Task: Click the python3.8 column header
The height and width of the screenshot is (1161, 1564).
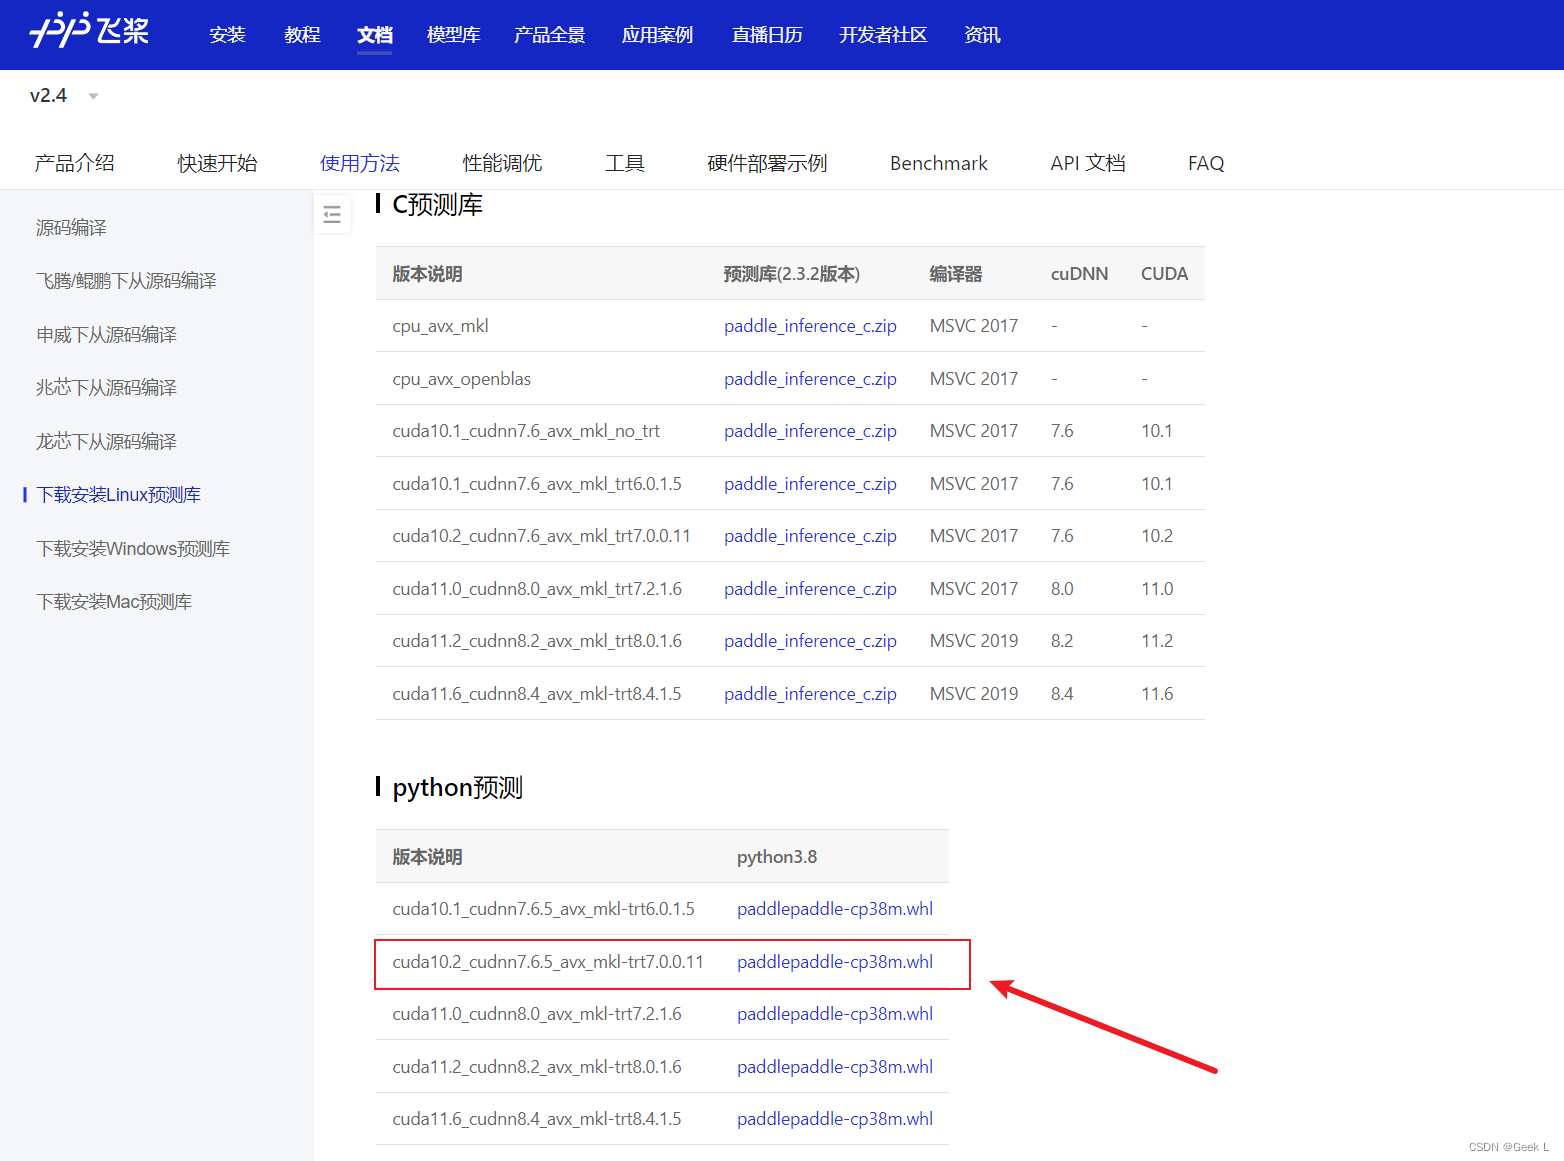Action: pyautogui.click(x=777, y=857)
